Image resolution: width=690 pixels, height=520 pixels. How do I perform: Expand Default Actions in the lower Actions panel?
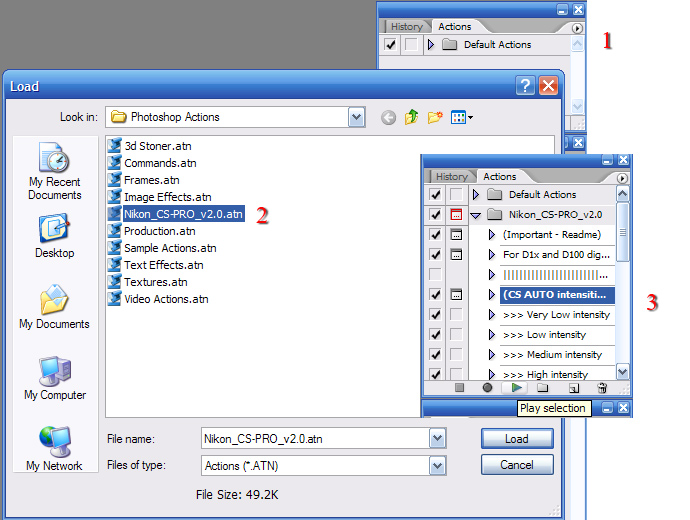(x=475, y=194)
